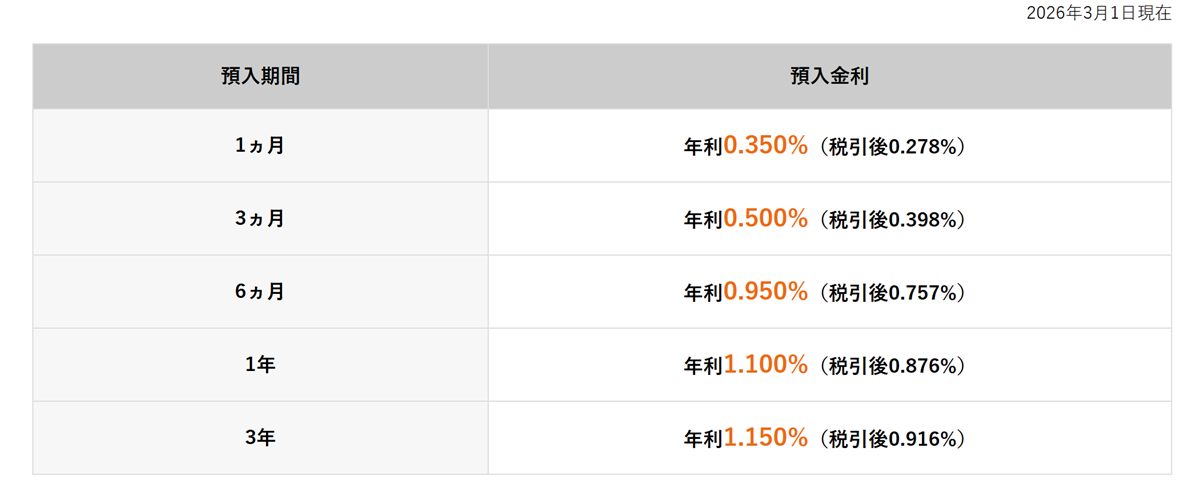Click the 預入期間 column header

click(x=260, y=76)
